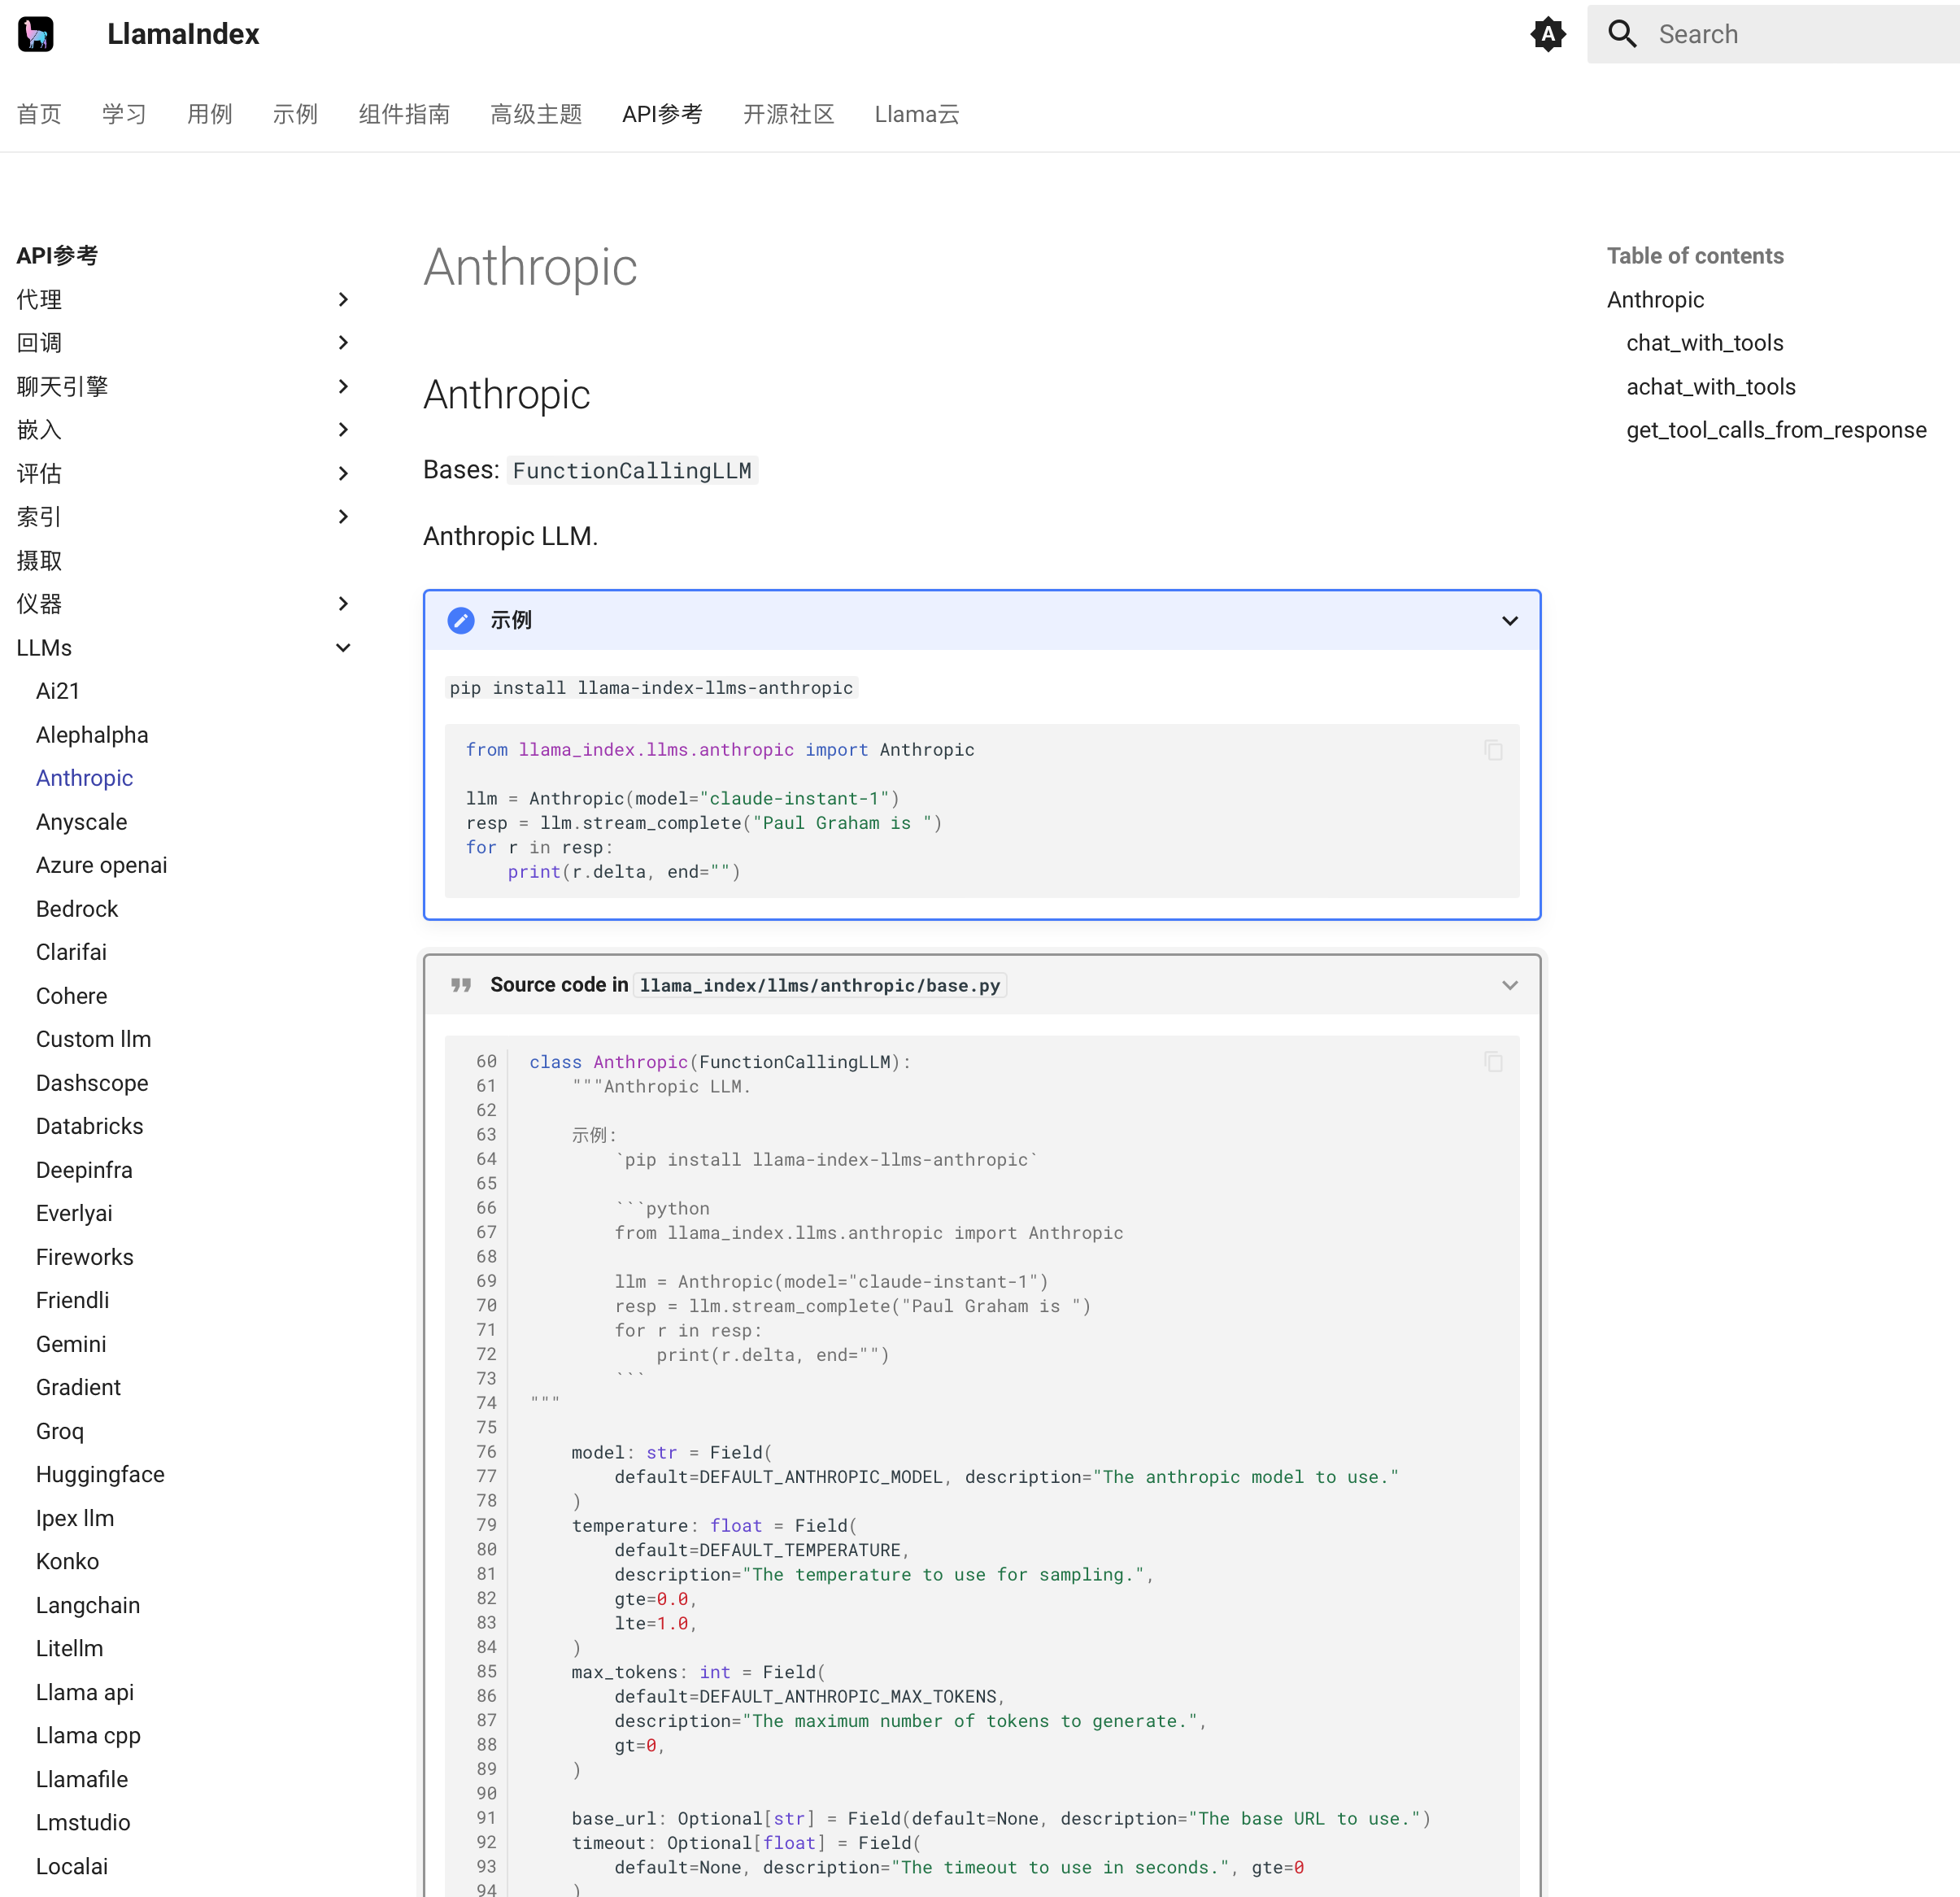Switch to the 组件指南 tab
Viewport: 1960px width, 1897px height.
tap(404, 114)
